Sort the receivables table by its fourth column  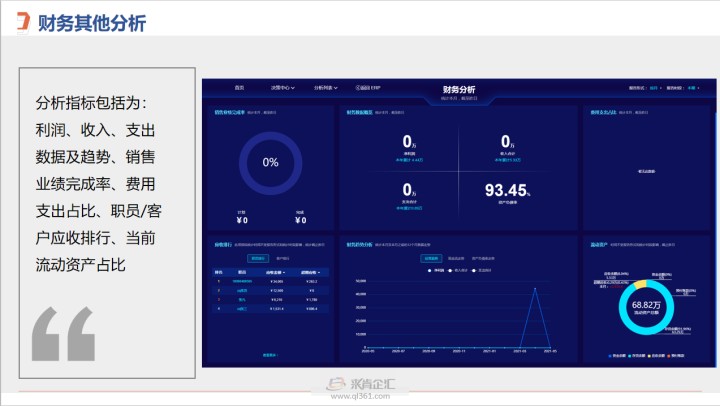click(x=311, y=272)
